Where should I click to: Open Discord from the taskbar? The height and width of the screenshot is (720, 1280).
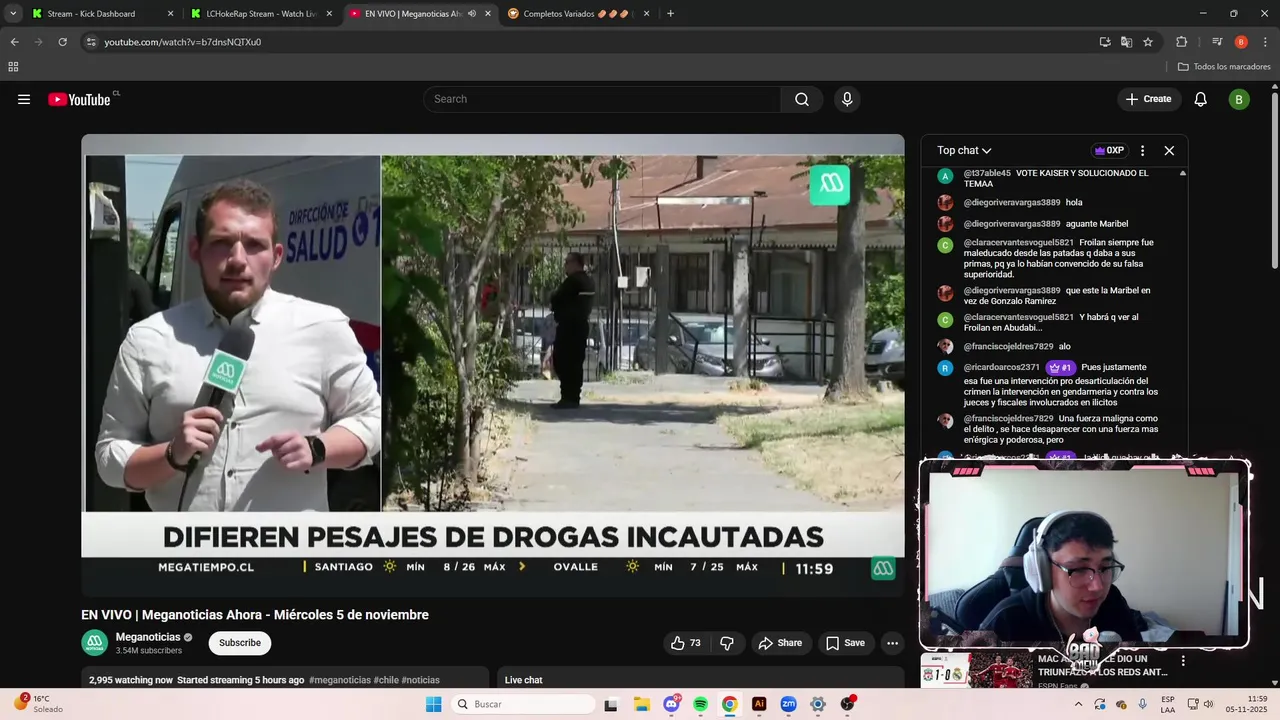pyautogui.click(x=671, y=704)
